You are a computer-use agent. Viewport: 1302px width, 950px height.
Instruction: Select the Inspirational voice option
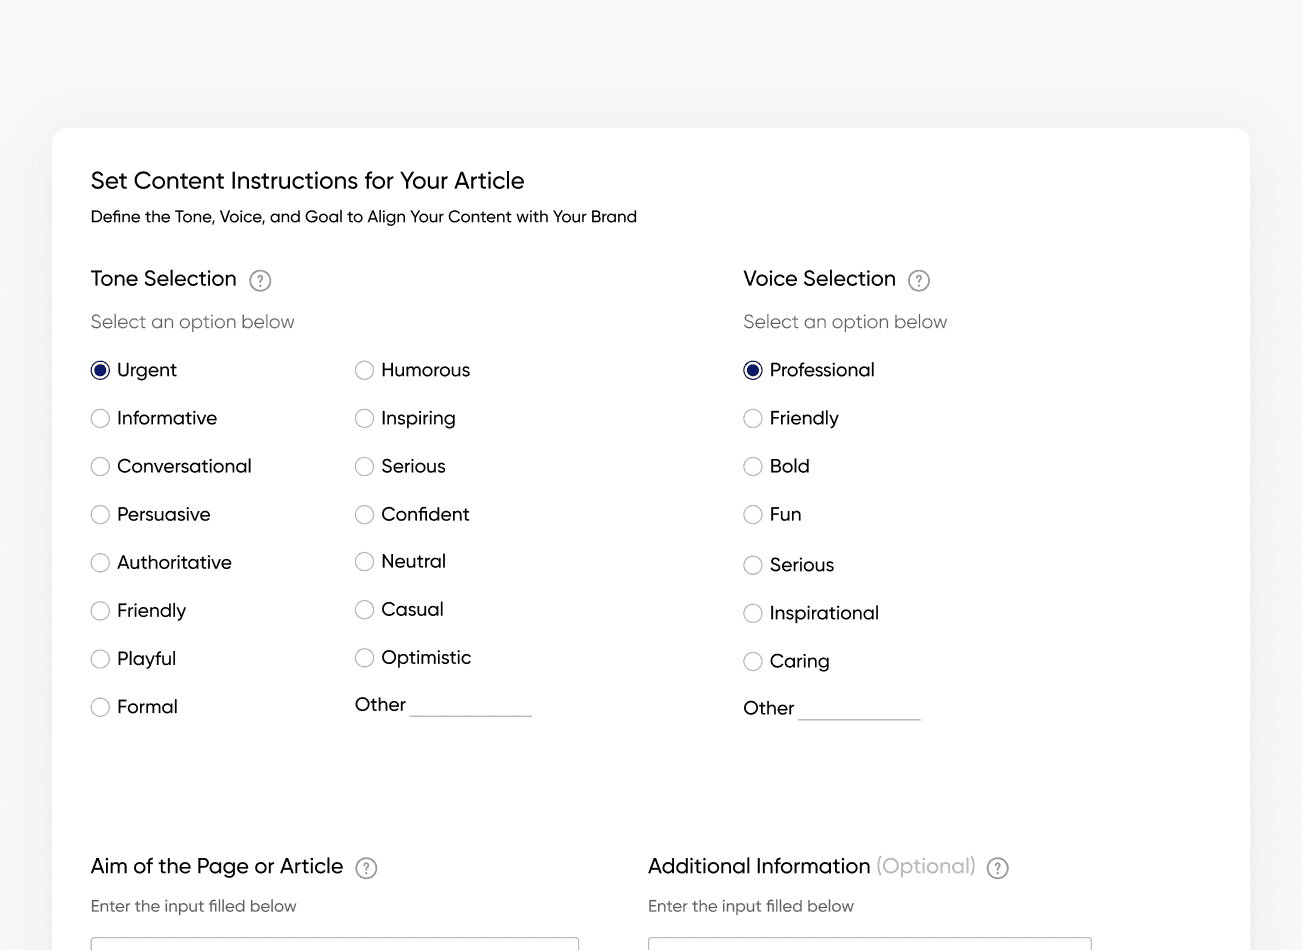753,614
